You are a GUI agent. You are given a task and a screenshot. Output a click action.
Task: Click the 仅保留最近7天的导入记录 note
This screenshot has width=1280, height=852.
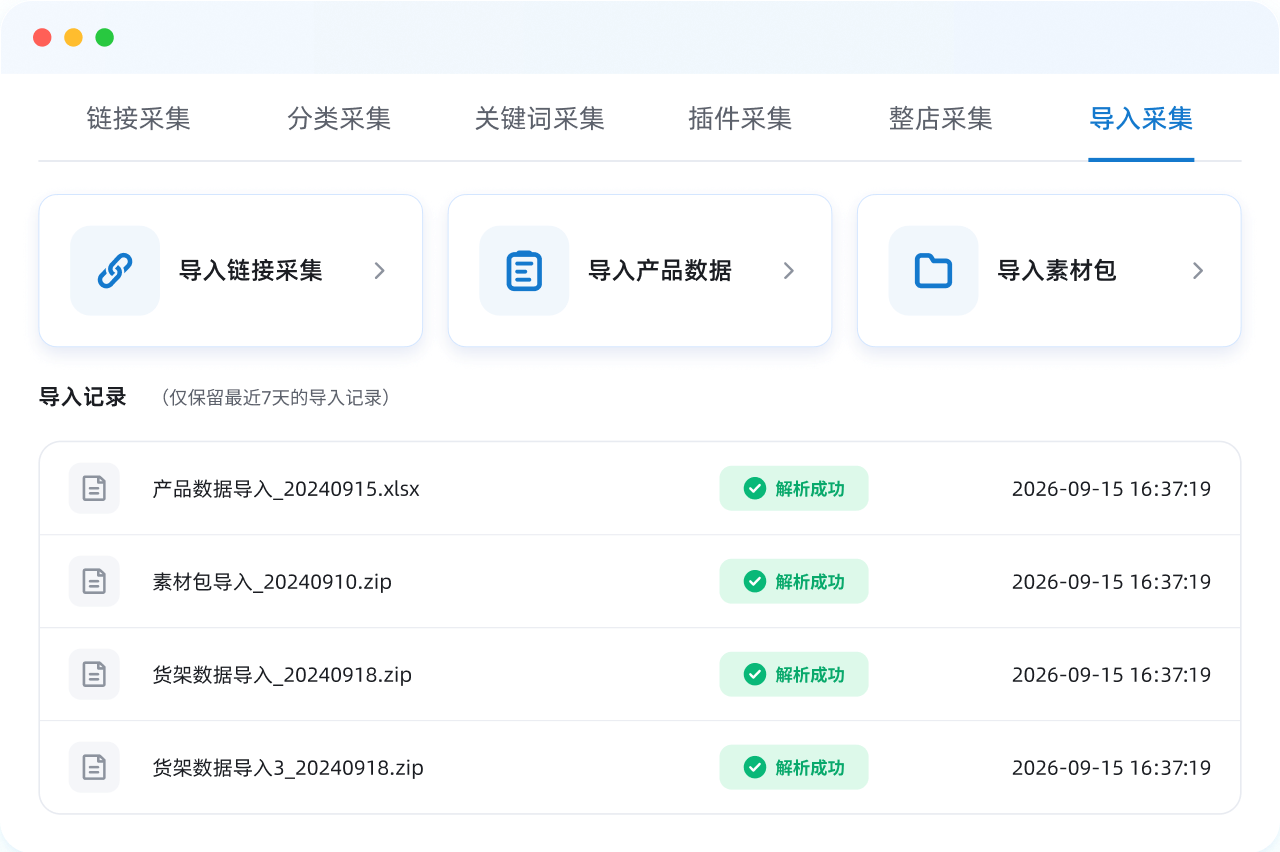coord(275,398)
